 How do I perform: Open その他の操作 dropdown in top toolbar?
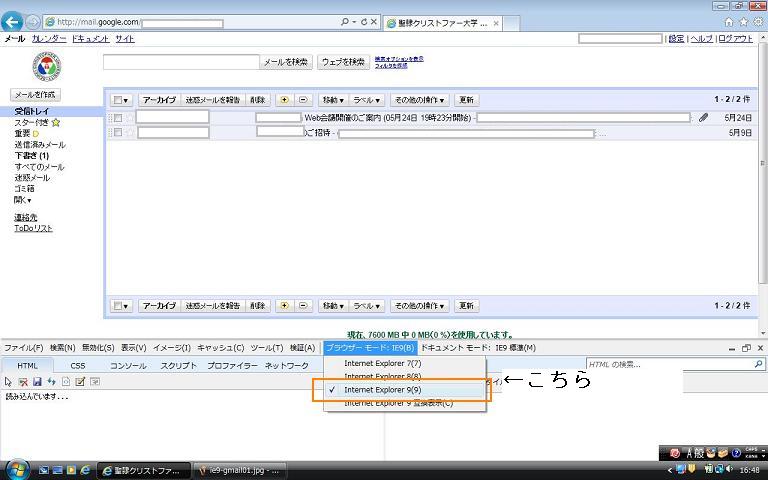tap(419, 100)
